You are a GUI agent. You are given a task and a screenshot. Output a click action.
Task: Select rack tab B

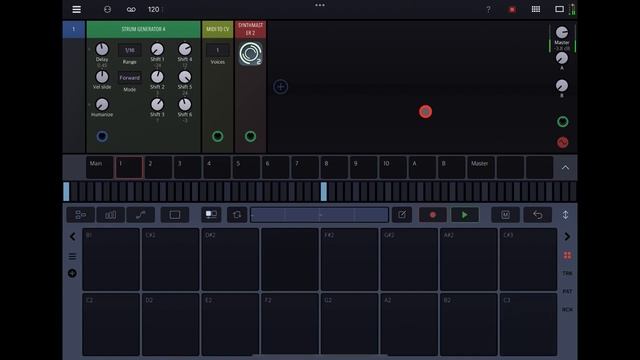click(x=451, y=167)
